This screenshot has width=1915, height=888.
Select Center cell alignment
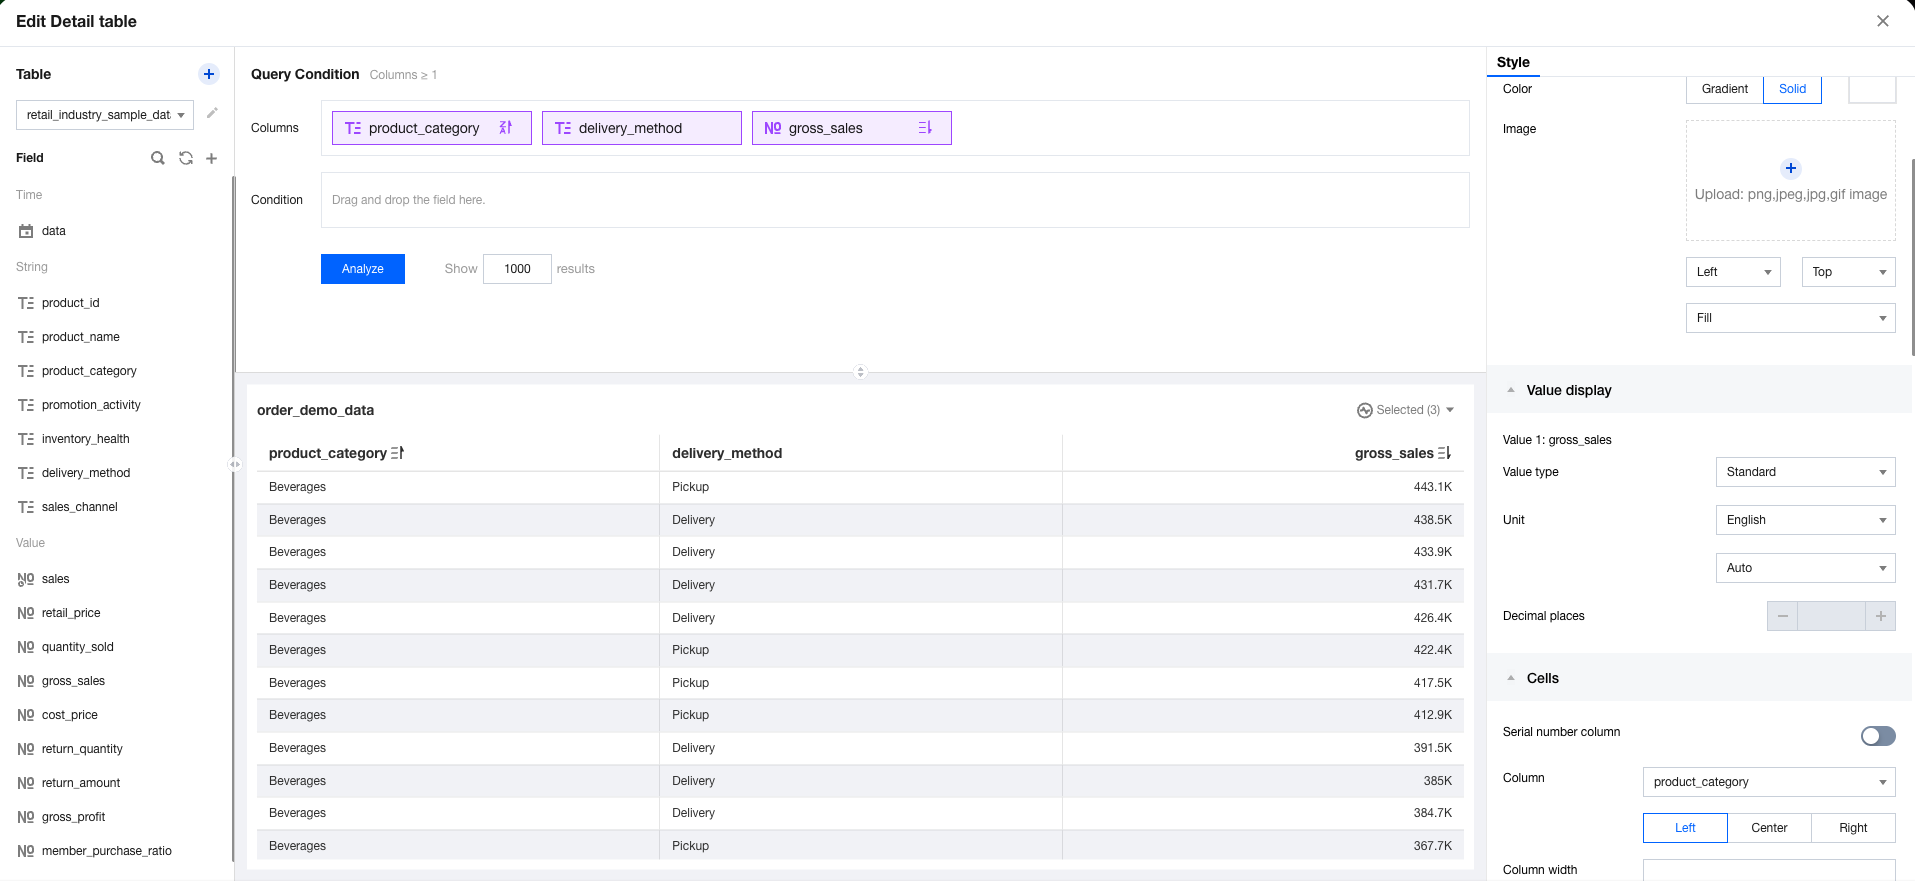click(1769, 828)
